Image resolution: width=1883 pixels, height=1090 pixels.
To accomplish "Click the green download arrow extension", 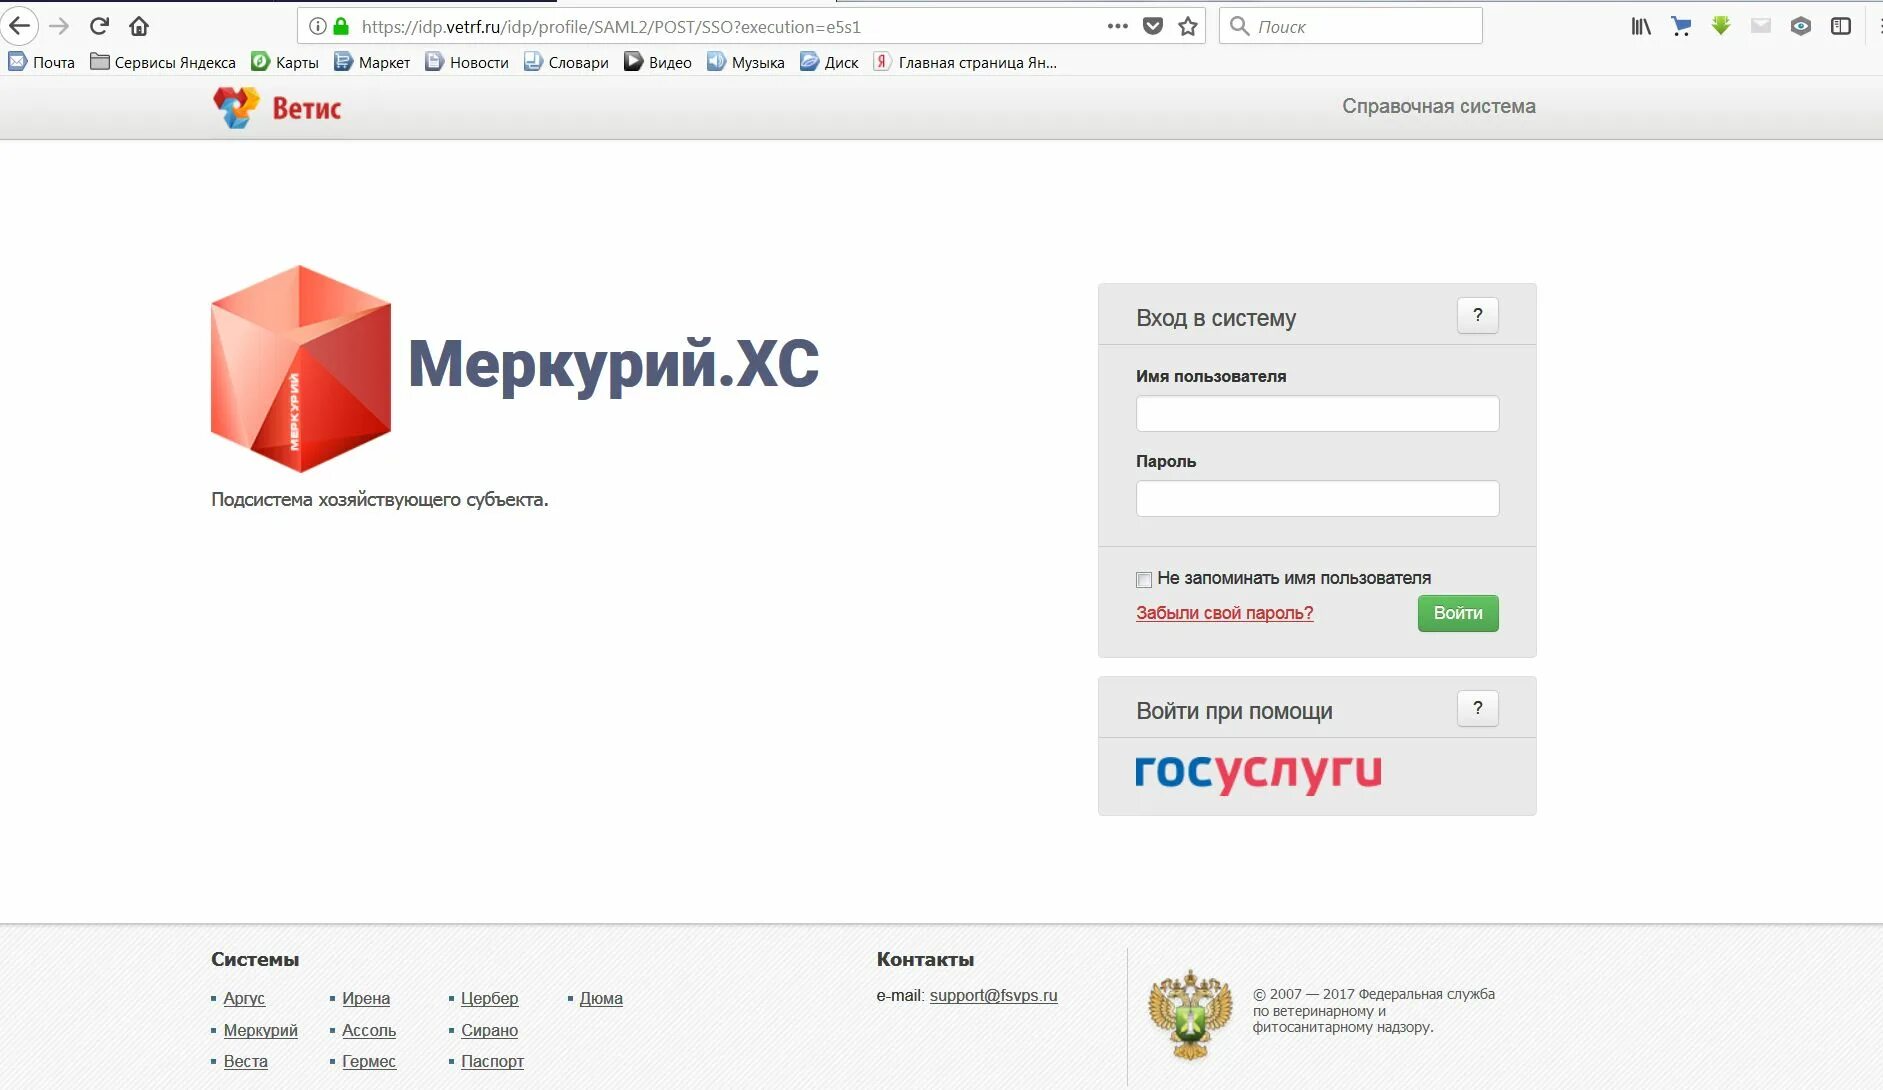I will point(1721,26).
